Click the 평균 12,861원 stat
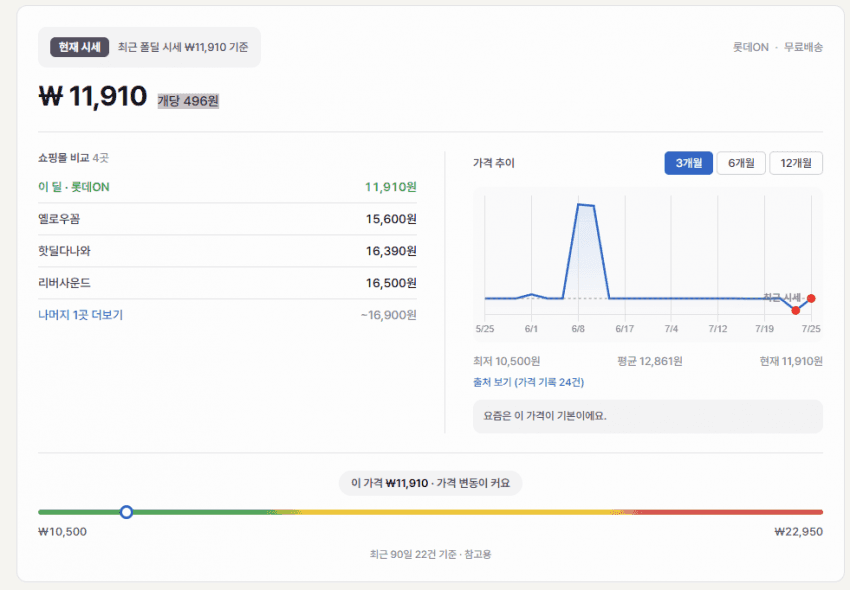Image resolution: width=850 pixels, height=590 pixels. [649, 361]
